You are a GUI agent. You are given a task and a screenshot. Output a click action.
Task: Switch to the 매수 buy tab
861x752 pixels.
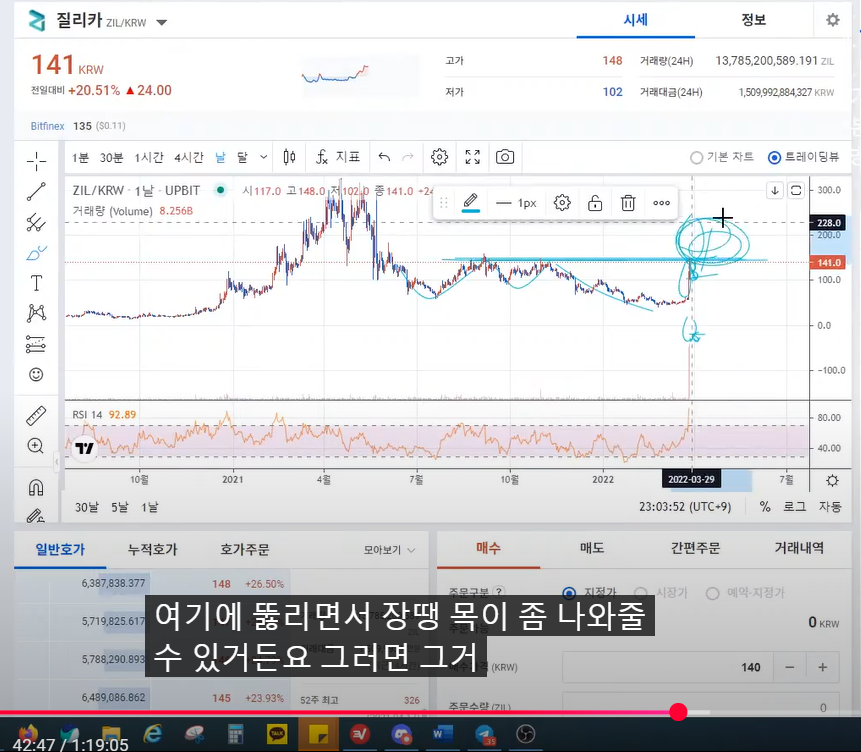[489, 548]
